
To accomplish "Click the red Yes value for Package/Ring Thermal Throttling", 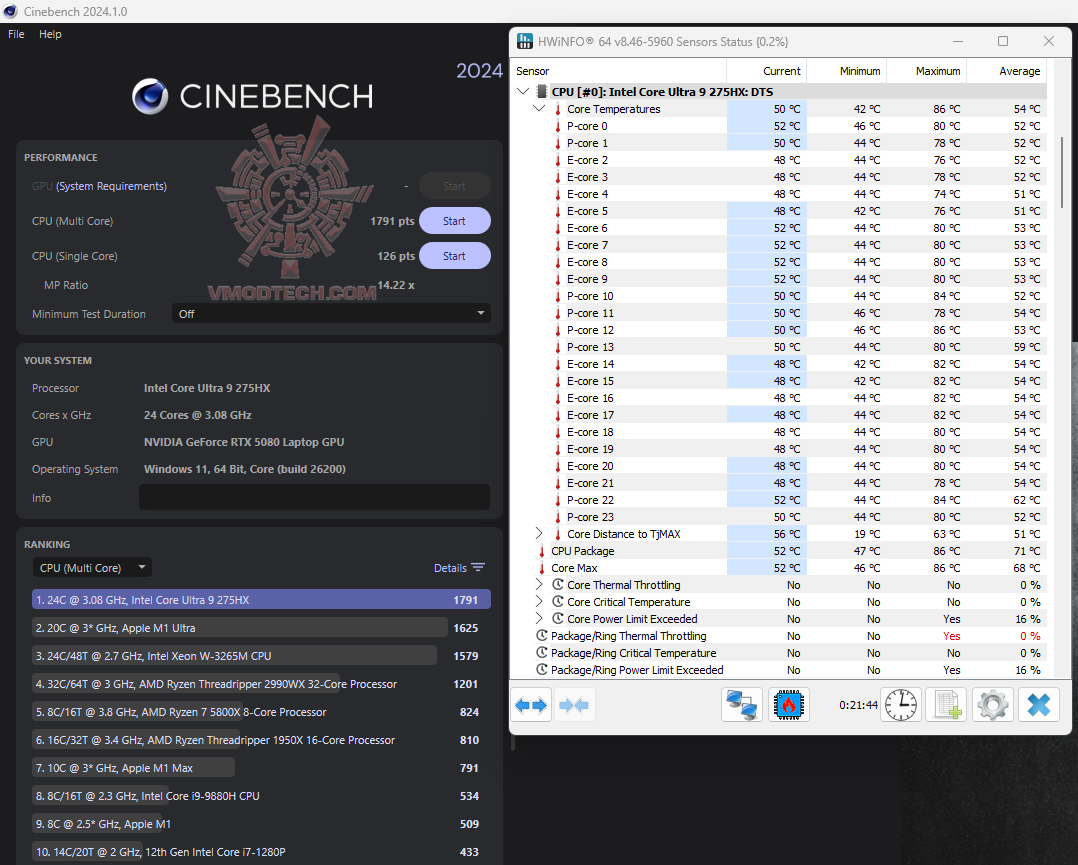I will point(952,636).
